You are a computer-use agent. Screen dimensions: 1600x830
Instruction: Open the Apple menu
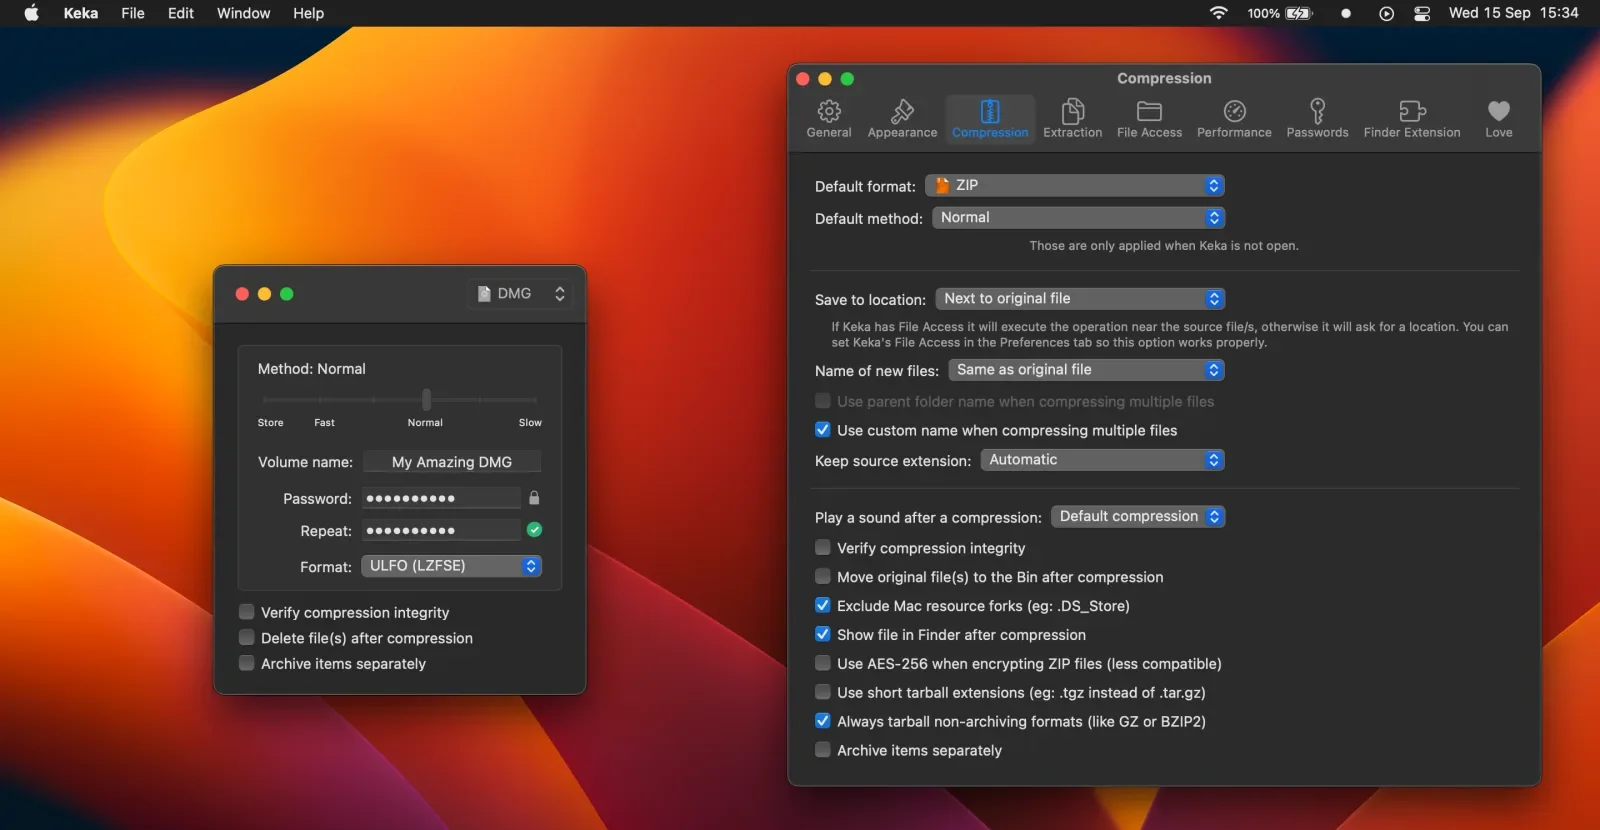pyautogui.click(x=31, y=13)
